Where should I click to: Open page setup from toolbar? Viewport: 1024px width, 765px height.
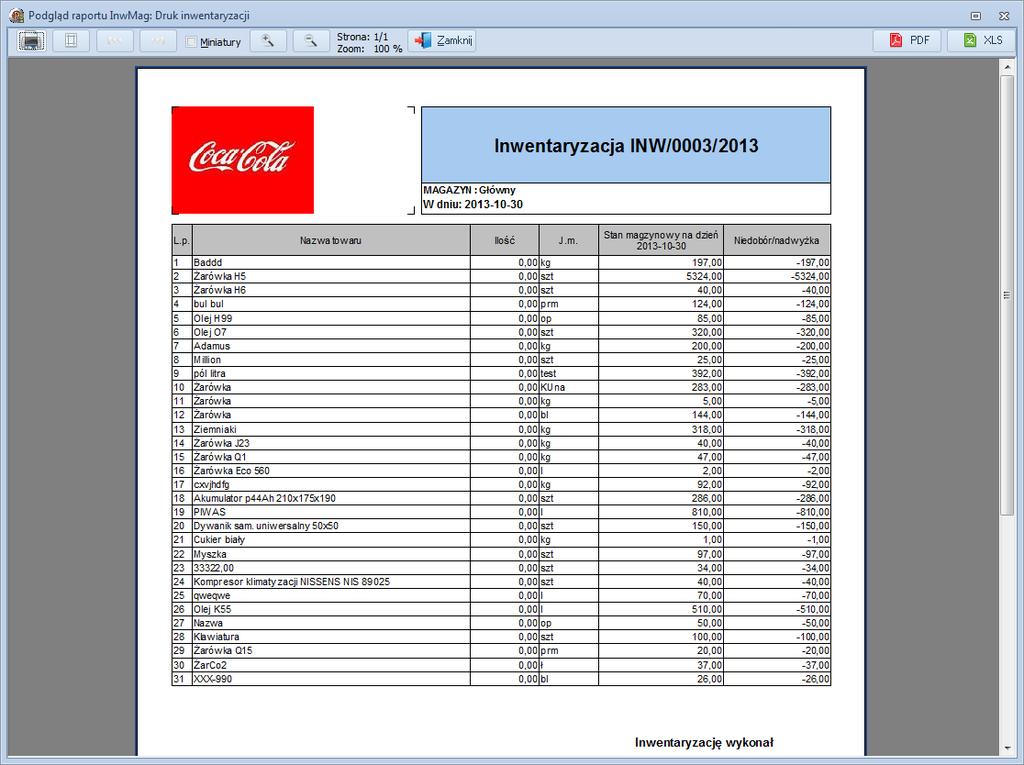coord(71,41)
